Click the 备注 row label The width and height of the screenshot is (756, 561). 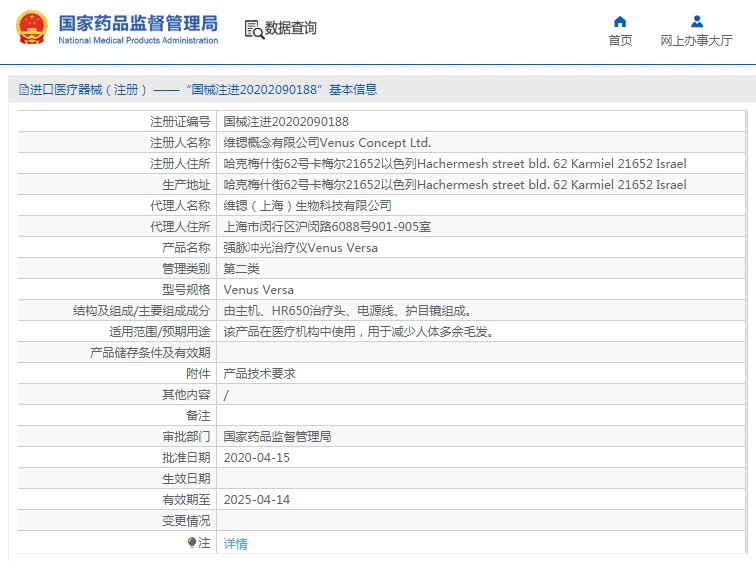pyautogui.click(x=198, y=415)
